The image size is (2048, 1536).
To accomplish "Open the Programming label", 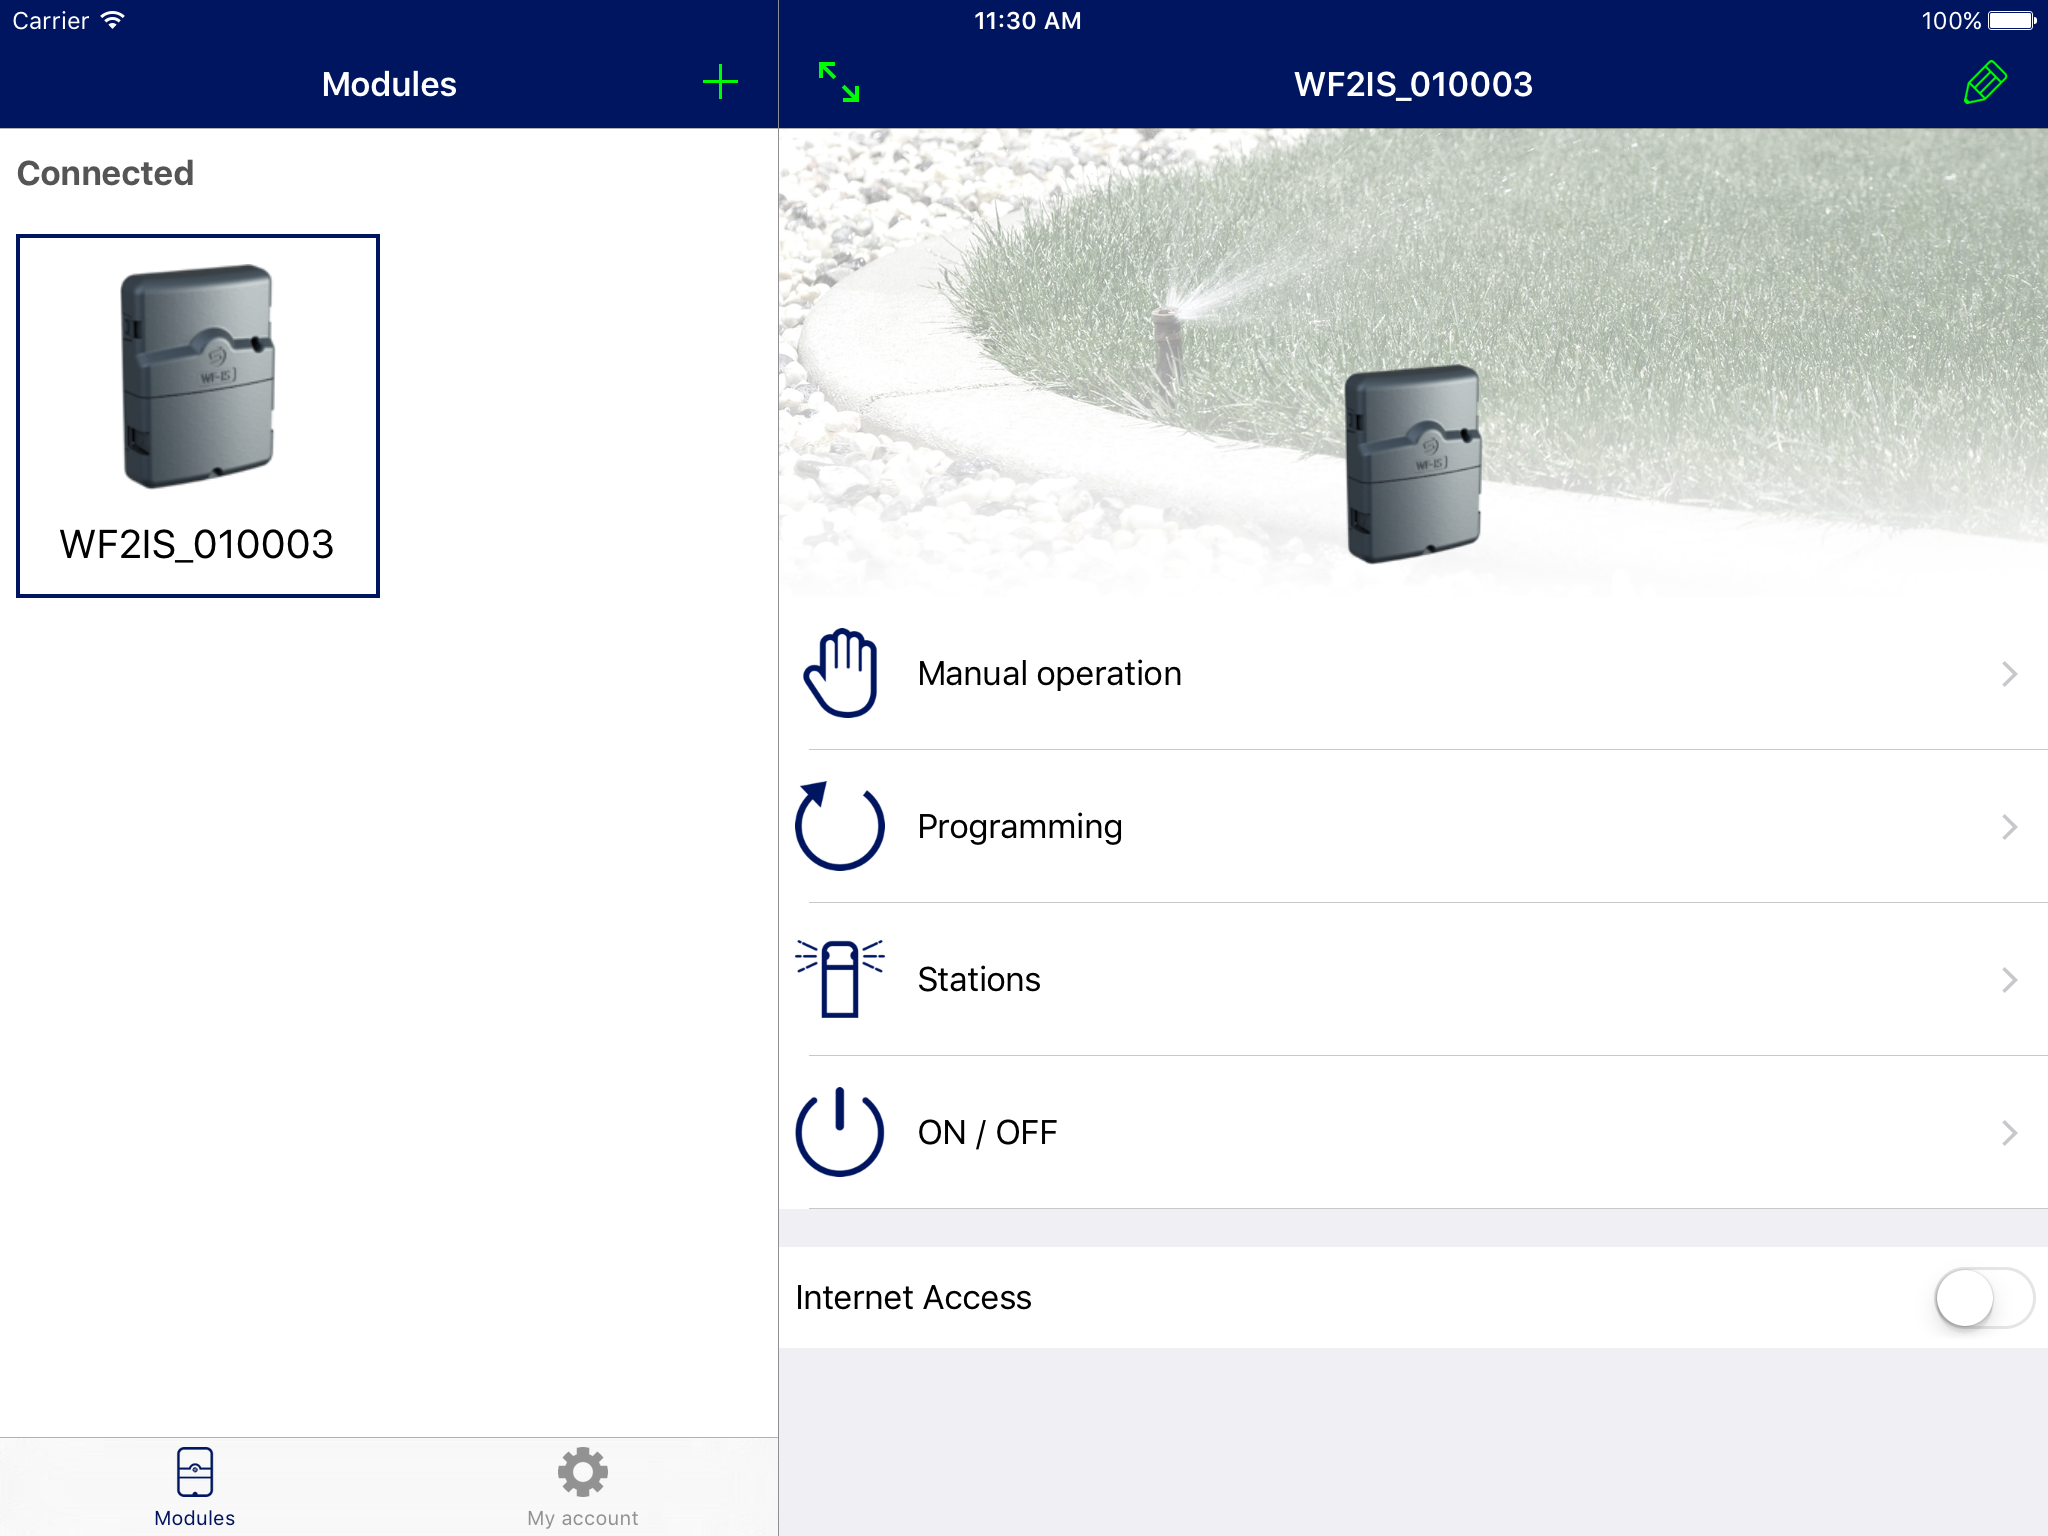I will click(1020, 827).
